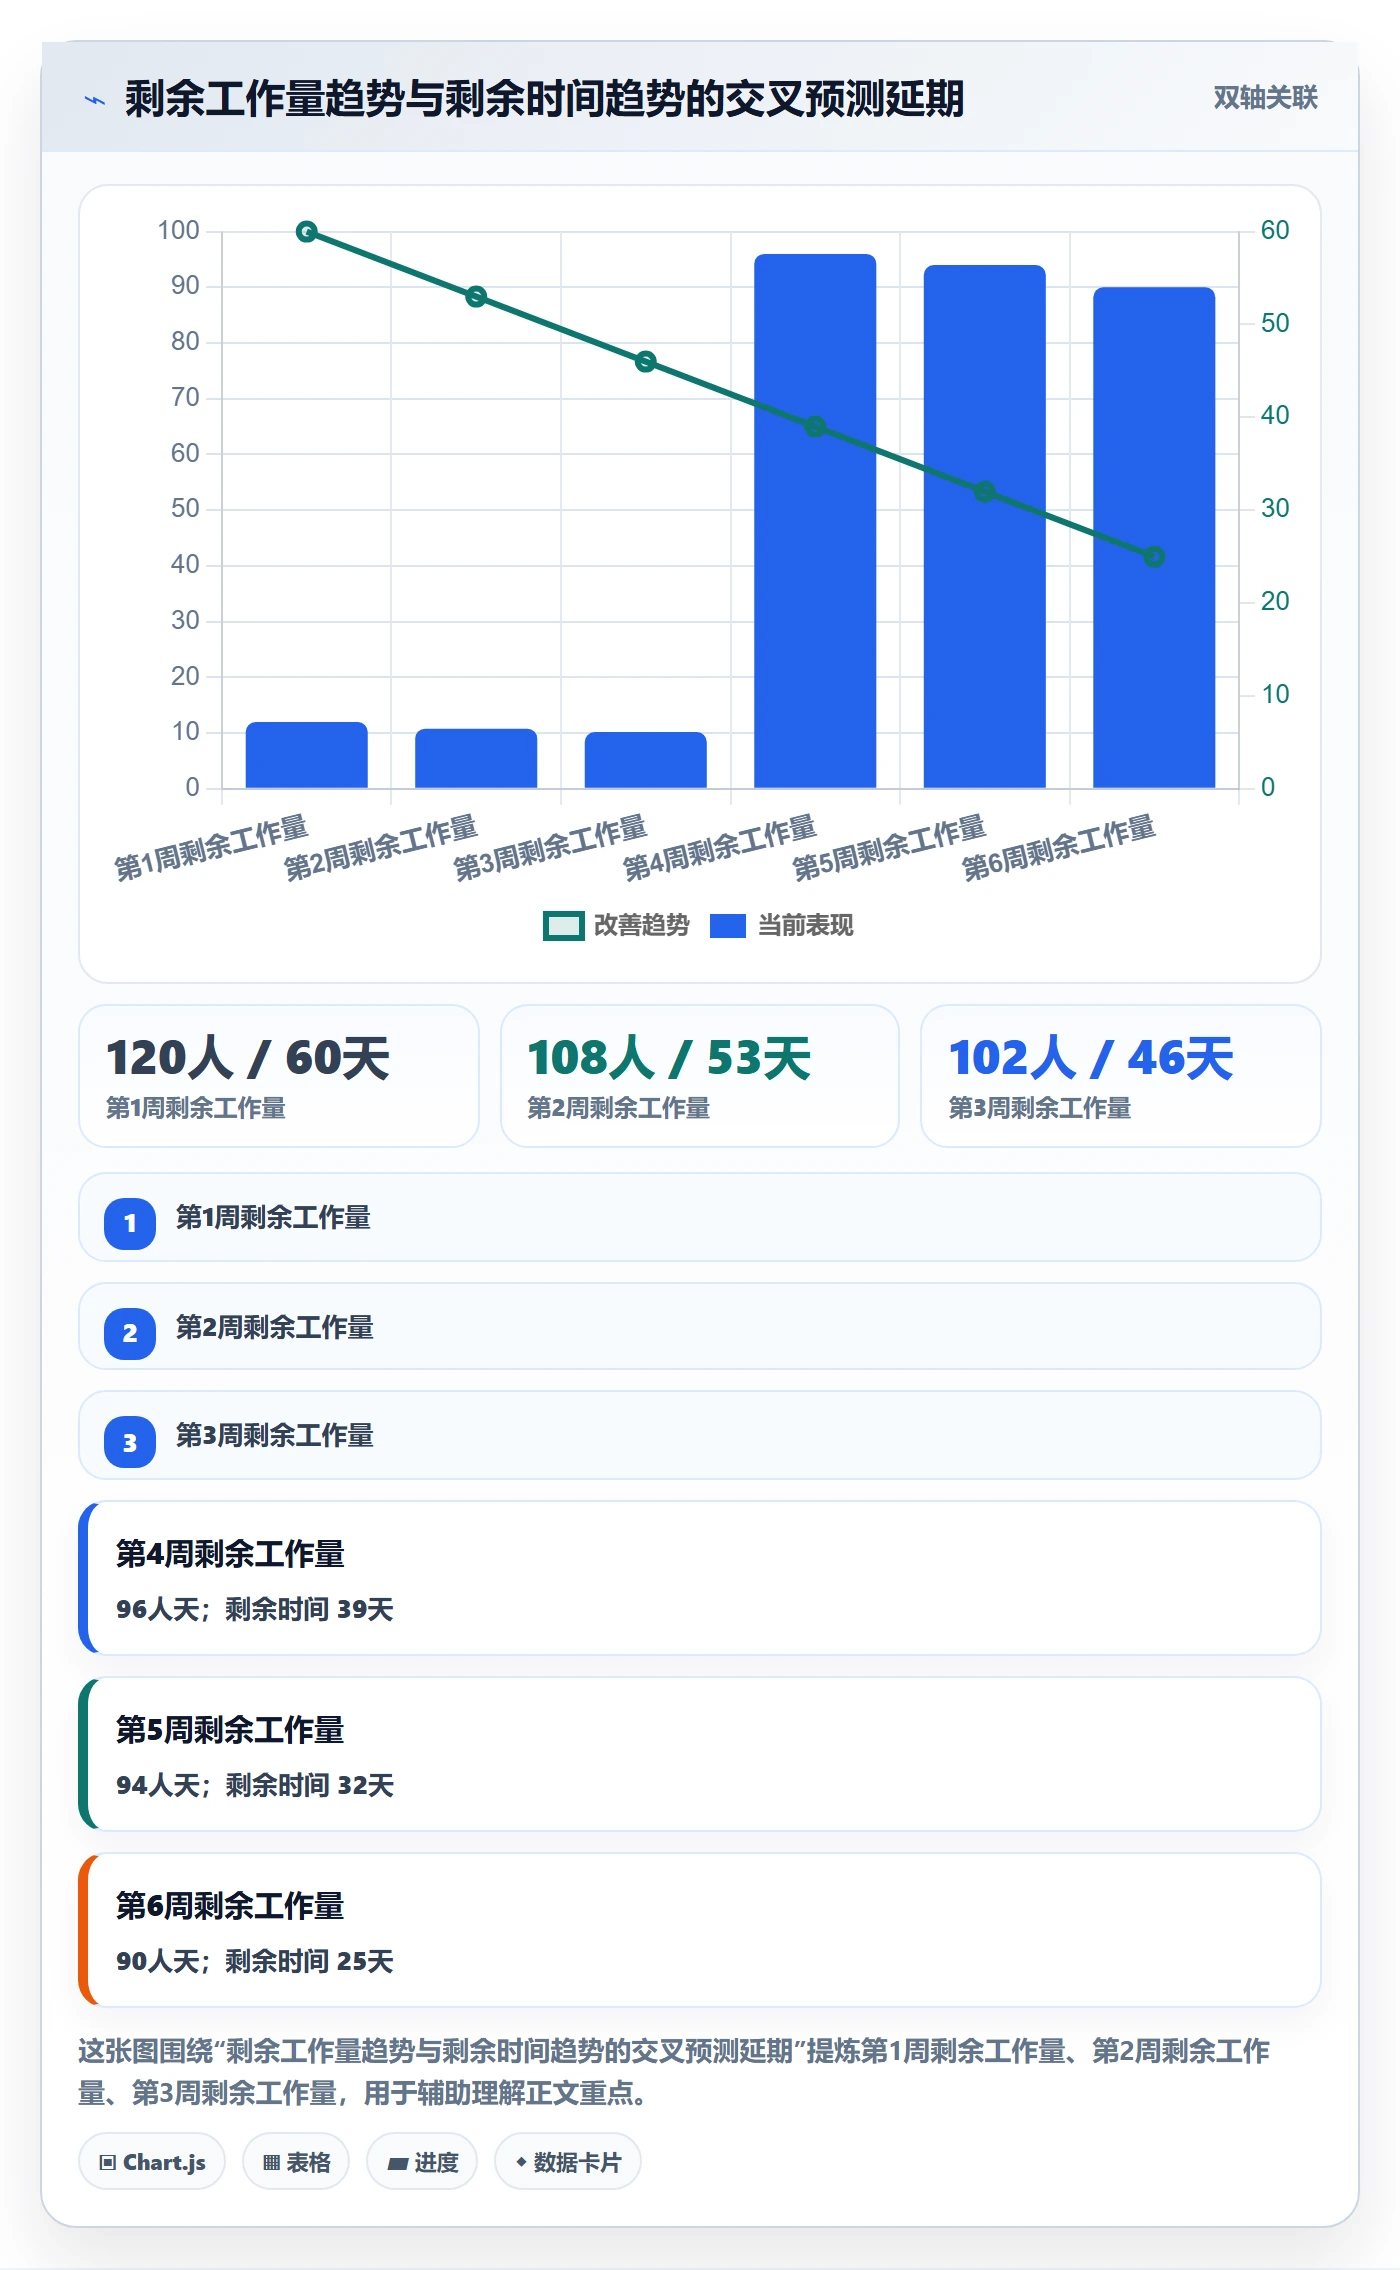The width and height of the screenshot is (1400, 2270).
Task: Click the blue number 1 badge
Action: pyautogui.click(x=130, y=1223)
